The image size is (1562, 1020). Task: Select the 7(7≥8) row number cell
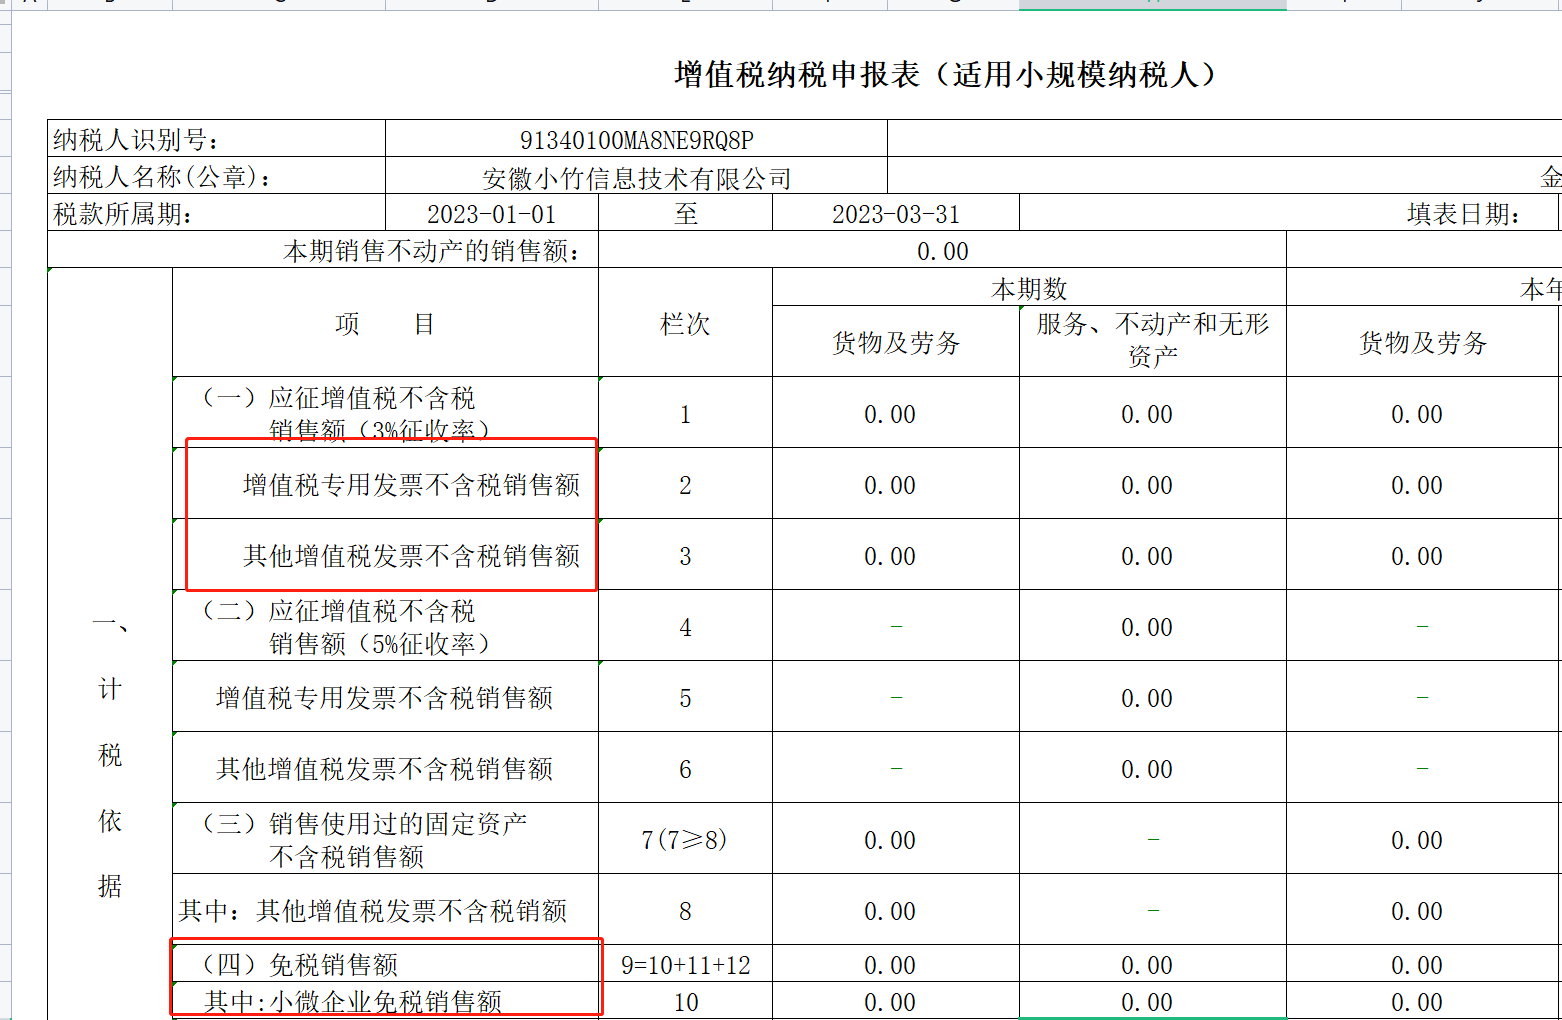(685, 838)
